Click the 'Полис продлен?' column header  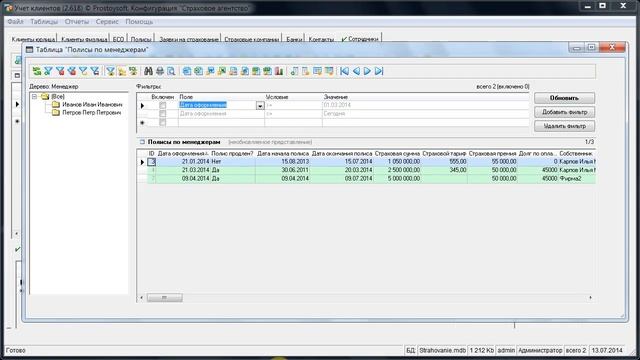pos(232,153)
